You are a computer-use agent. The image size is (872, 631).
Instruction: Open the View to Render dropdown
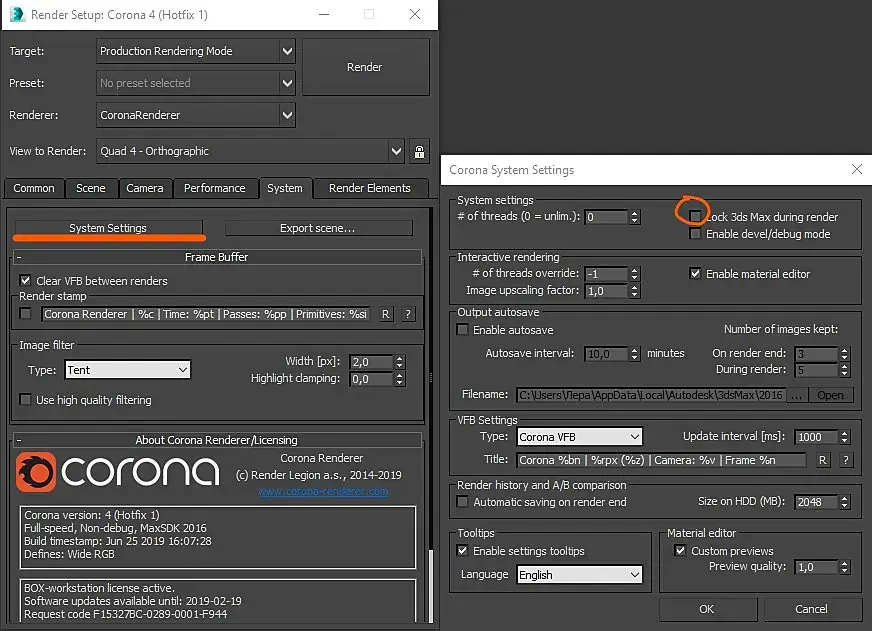pyautogui.click(x=250, y=151)
